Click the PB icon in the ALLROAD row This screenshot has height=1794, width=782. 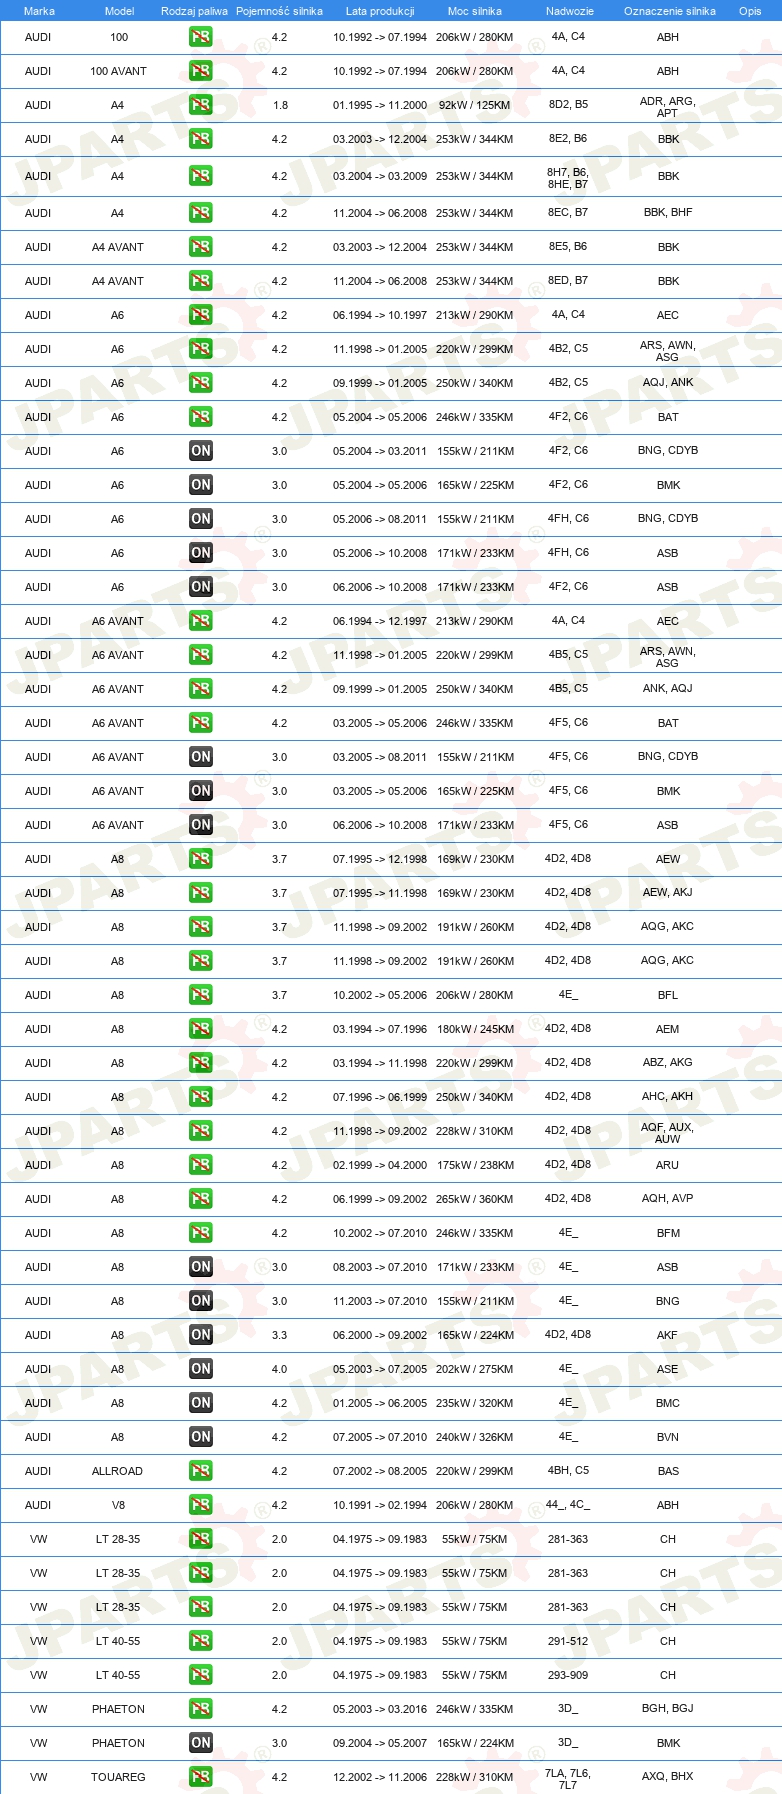tap(201, 1471)
